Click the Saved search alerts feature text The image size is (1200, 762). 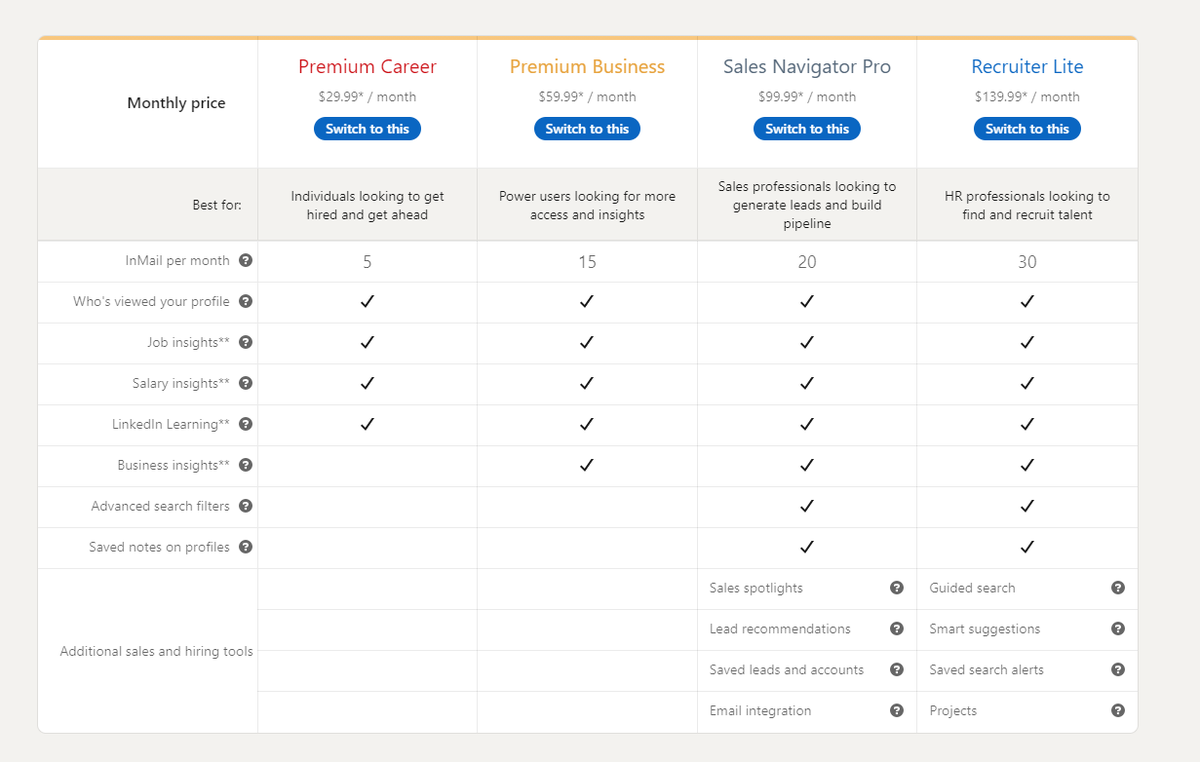tap(986, 670)
